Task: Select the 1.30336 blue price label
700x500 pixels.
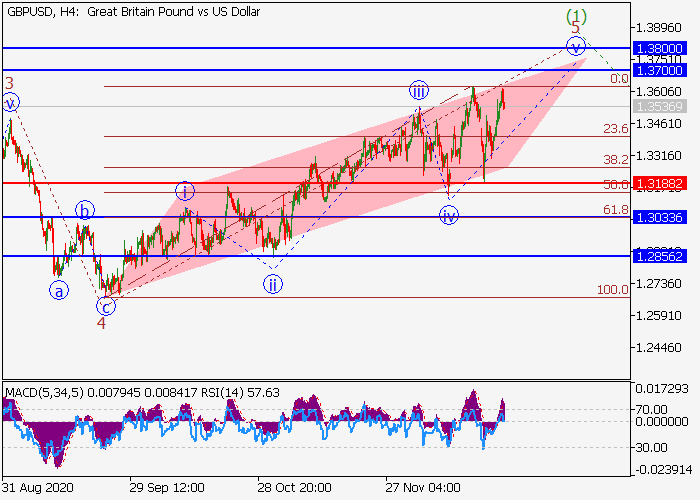Action: click(x=660, y=217)
